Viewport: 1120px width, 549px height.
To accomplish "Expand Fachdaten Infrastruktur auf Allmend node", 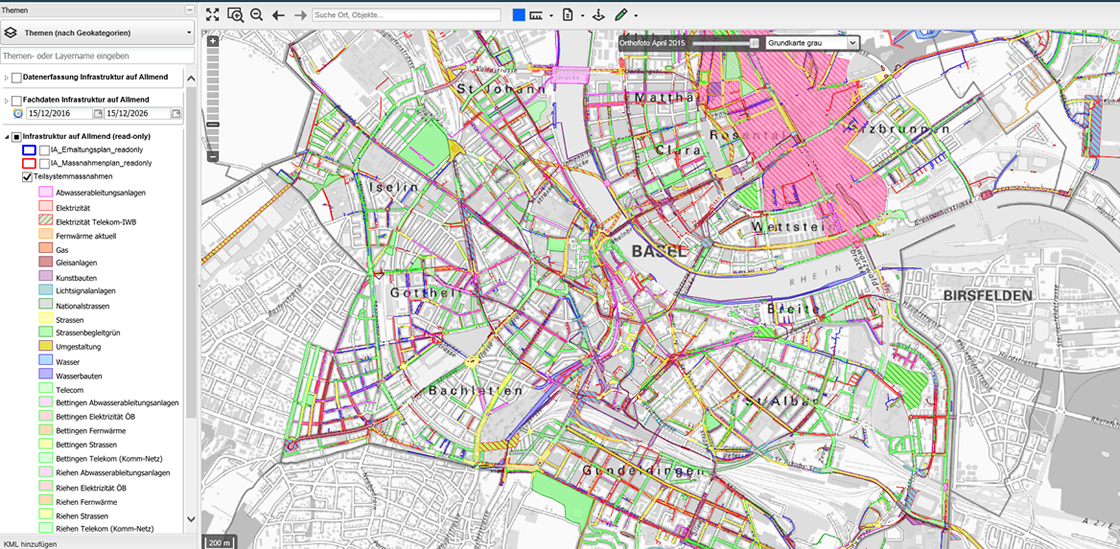I will pos(6,101).
